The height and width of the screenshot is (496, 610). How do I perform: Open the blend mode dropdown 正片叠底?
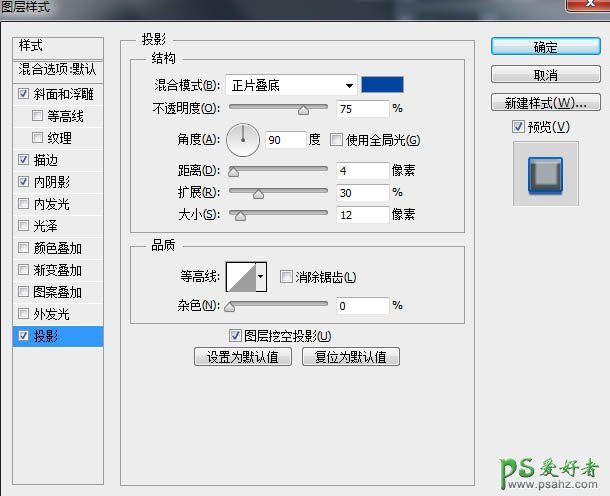[291, 85]
